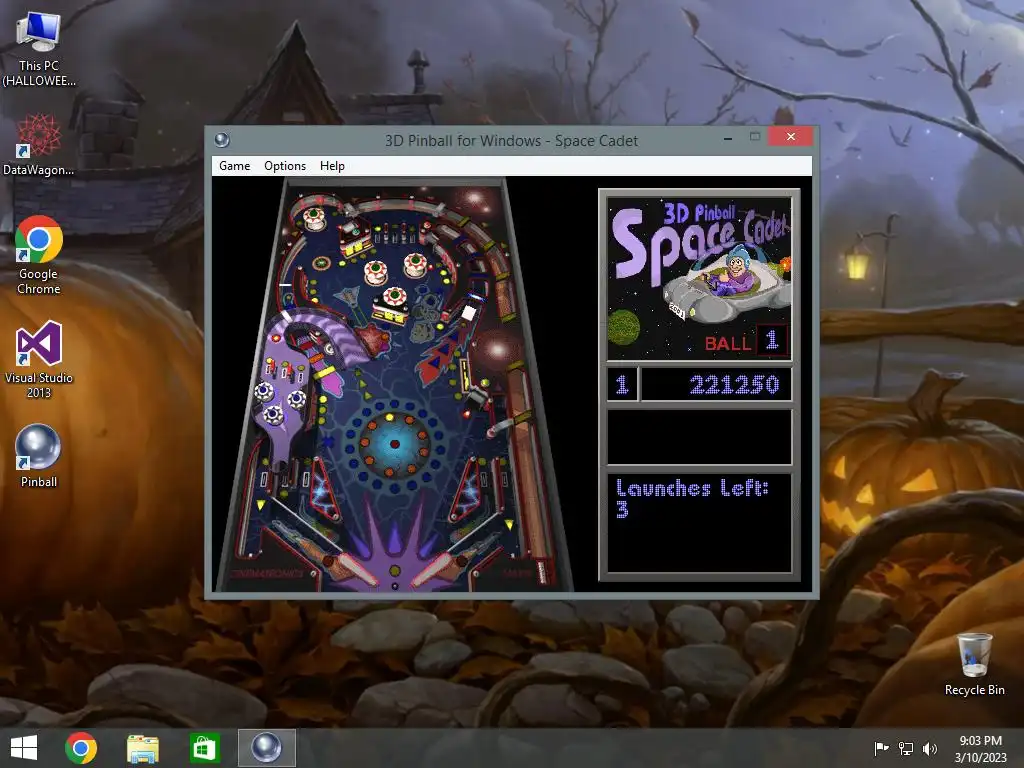
Task: Open network tray icon
Action: click(906, 748)
